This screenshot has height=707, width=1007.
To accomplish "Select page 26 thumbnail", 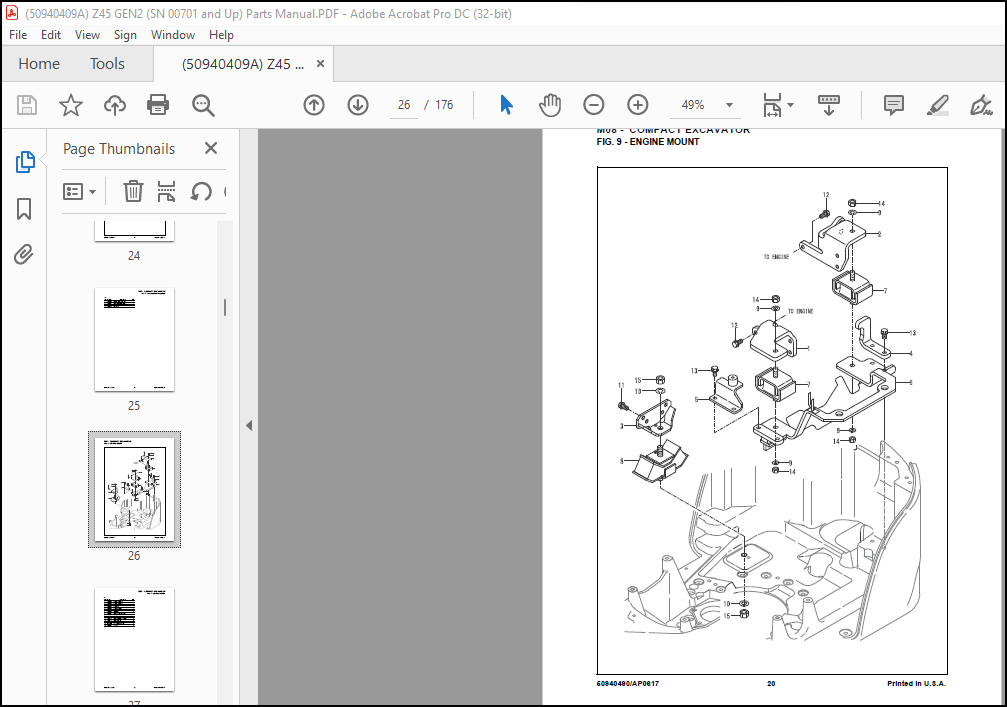I will pos(134,489).
